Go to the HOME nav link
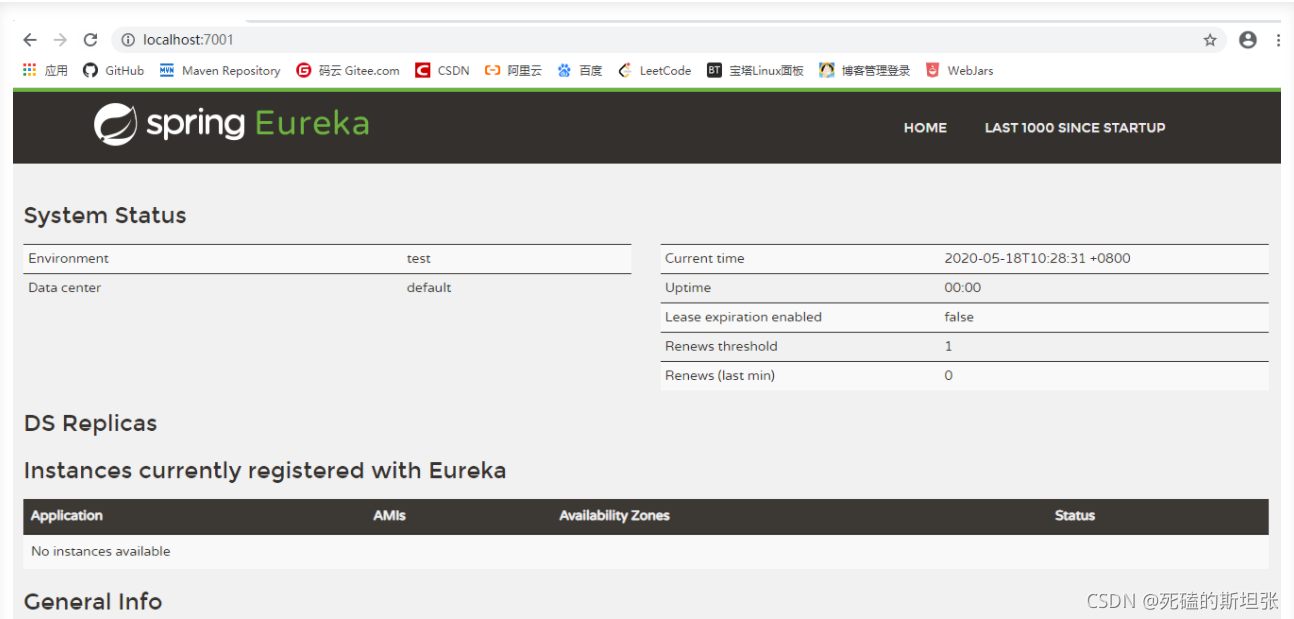Screen dimensions: 1294x619 click(x=925, y=128)
